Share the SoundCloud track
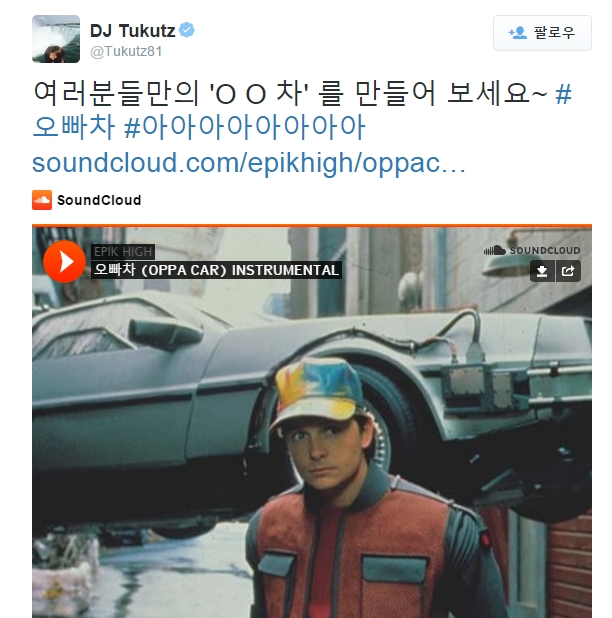 (568, 271)
